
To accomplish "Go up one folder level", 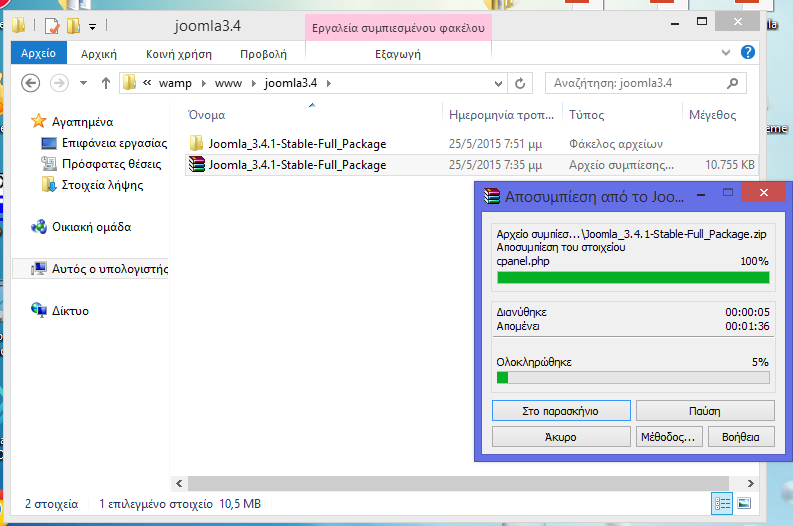I will pyautogui.click(x=105, y=83).
